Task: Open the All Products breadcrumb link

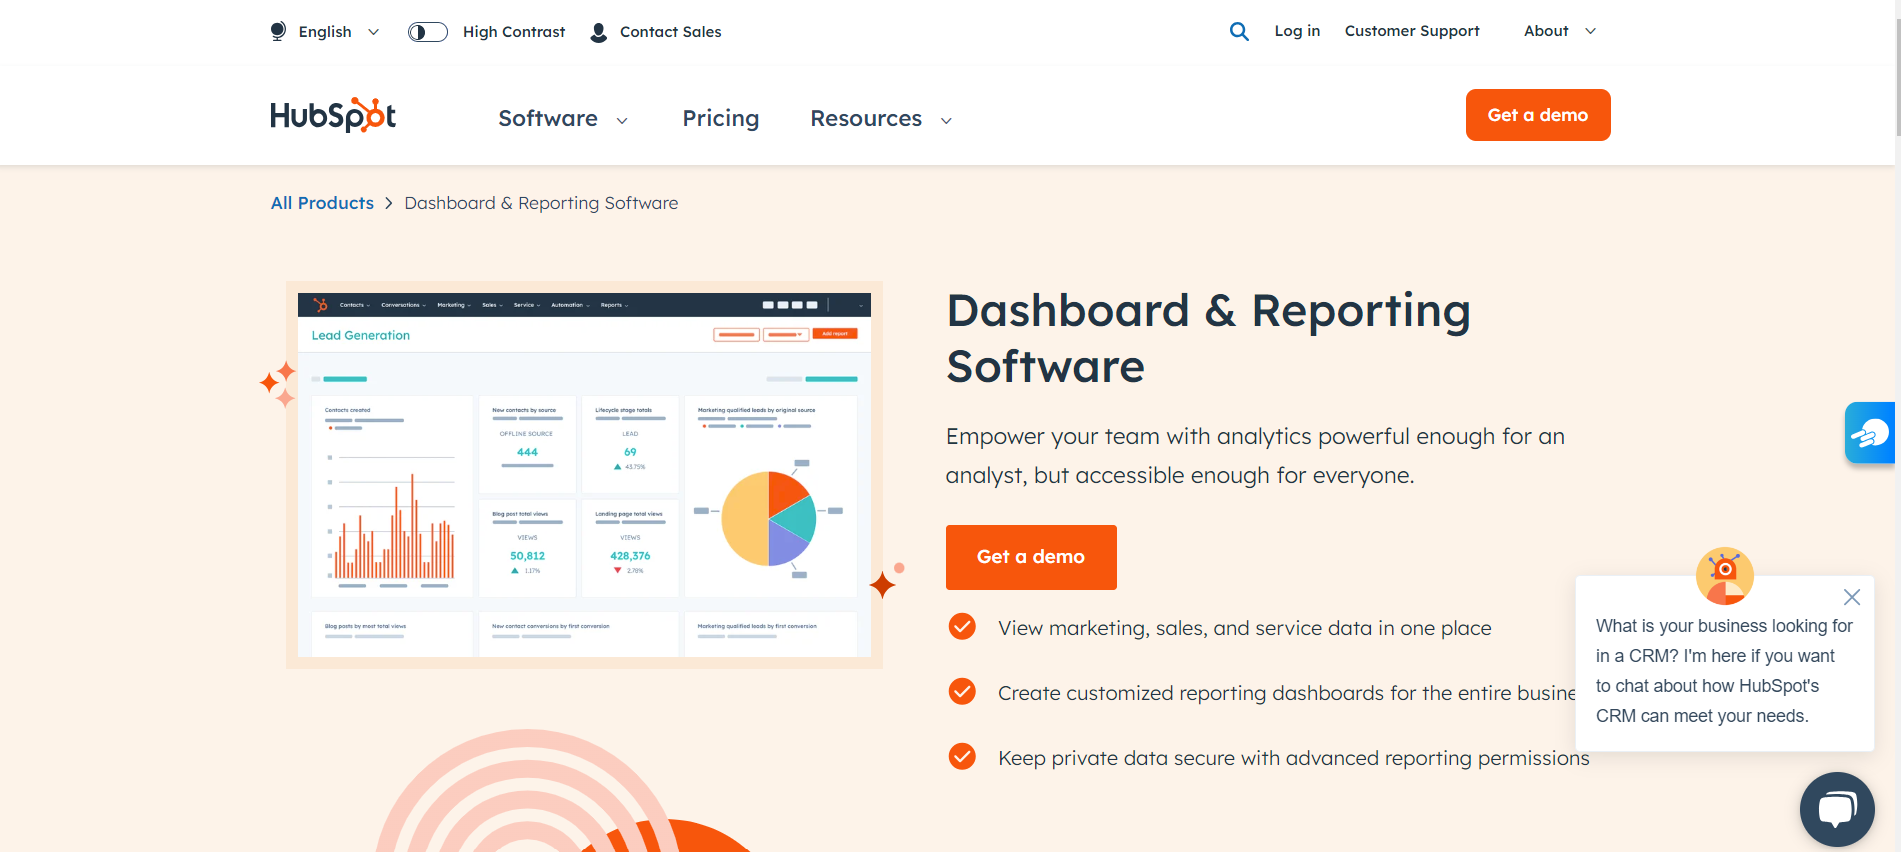Action: [x=322, y=203]
